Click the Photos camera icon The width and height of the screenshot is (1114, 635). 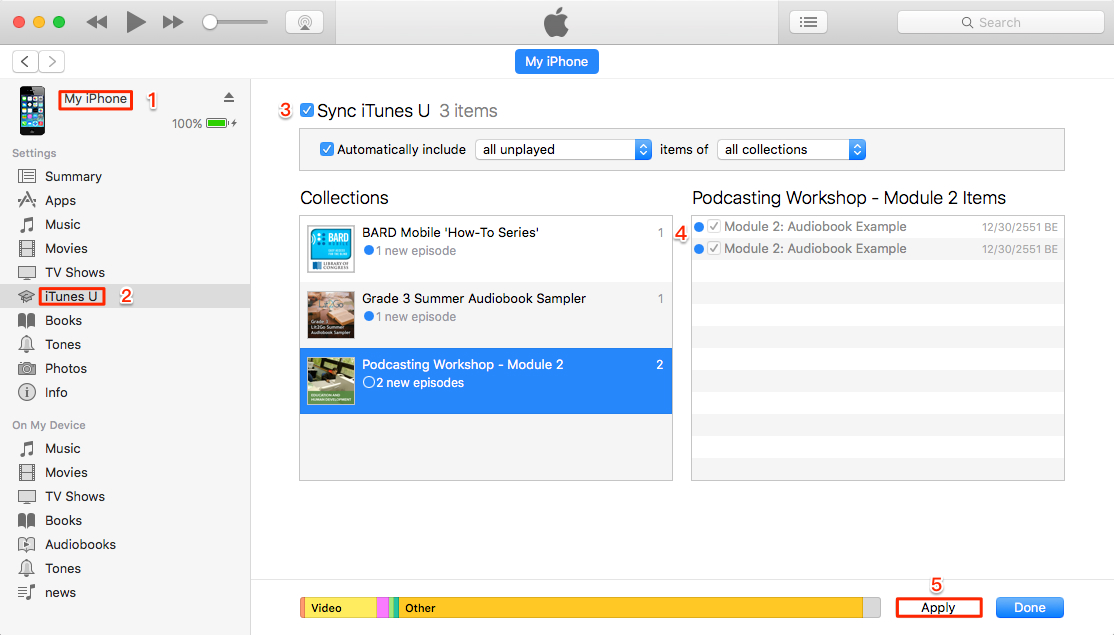(26, 369)
